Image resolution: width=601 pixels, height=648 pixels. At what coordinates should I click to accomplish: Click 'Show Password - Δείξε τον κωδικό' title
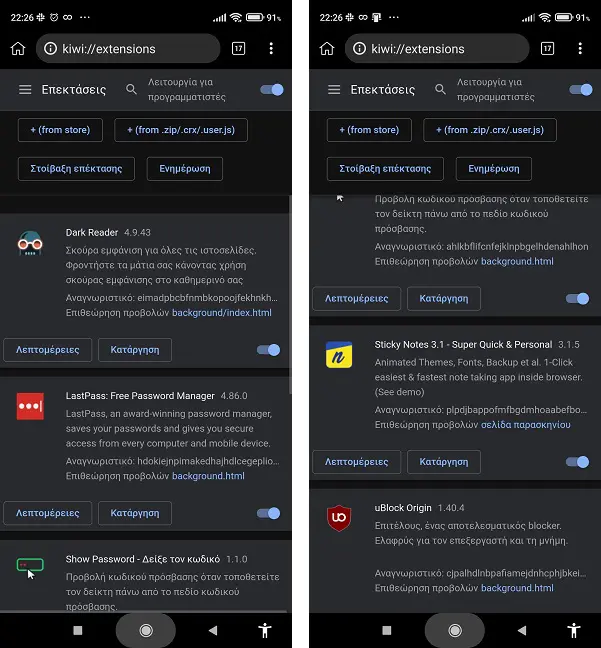pyautogui.click(x=143, y=559)
